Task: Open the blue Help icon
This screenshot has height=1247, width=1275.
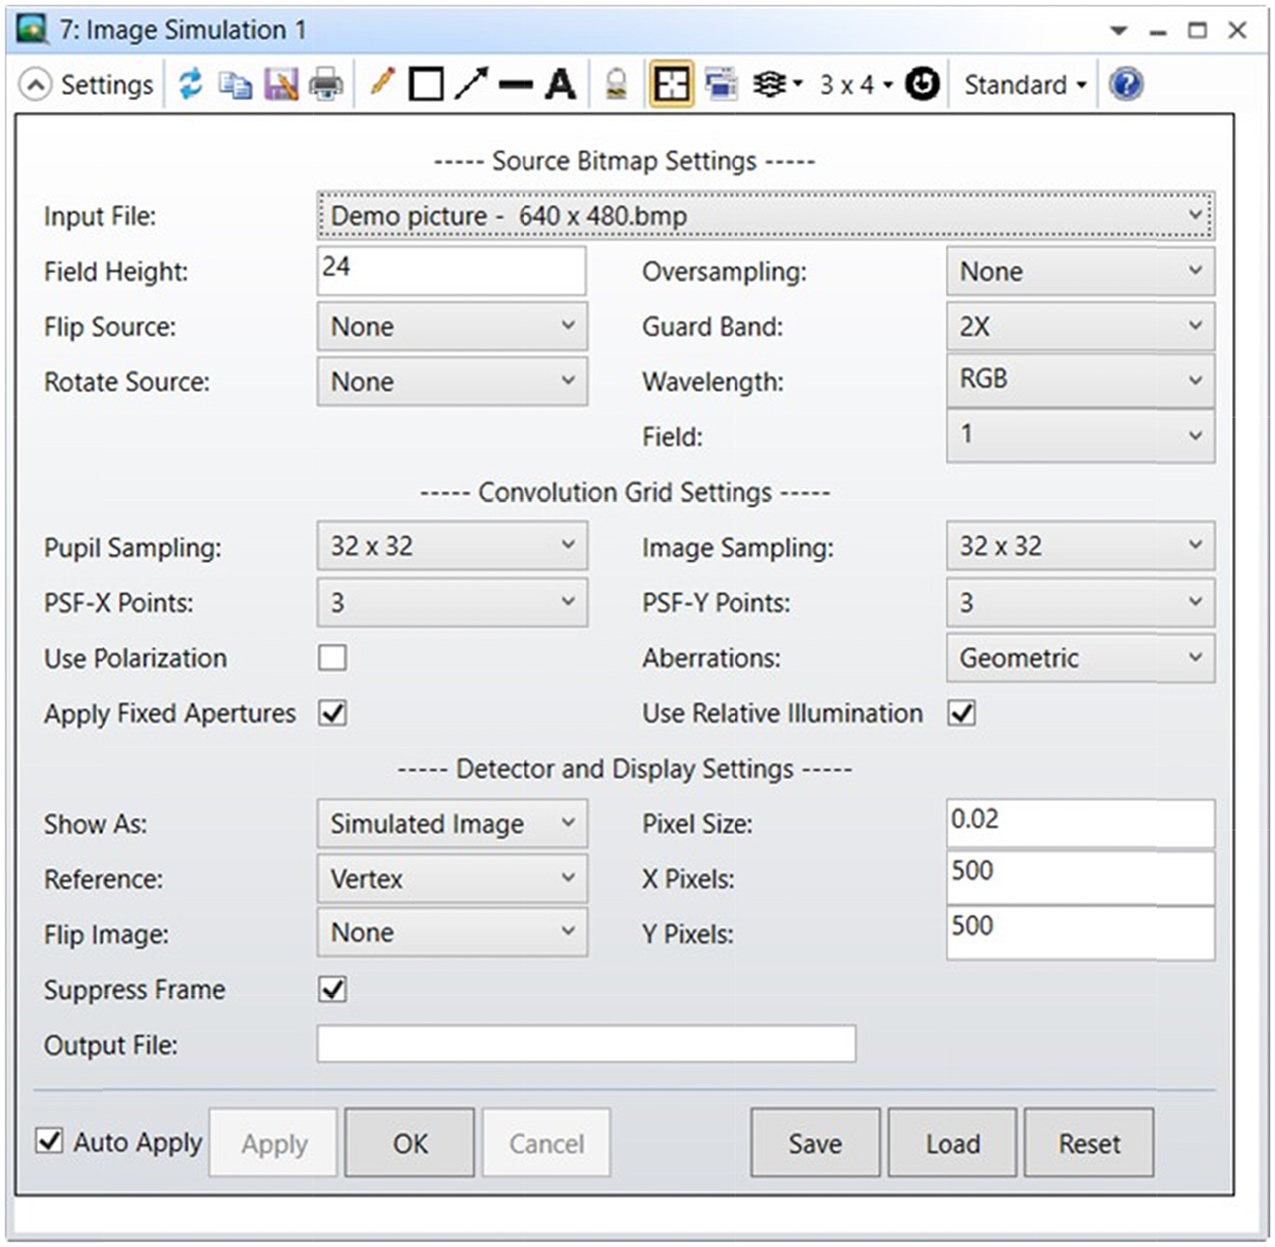Action: coord(1126,84)
